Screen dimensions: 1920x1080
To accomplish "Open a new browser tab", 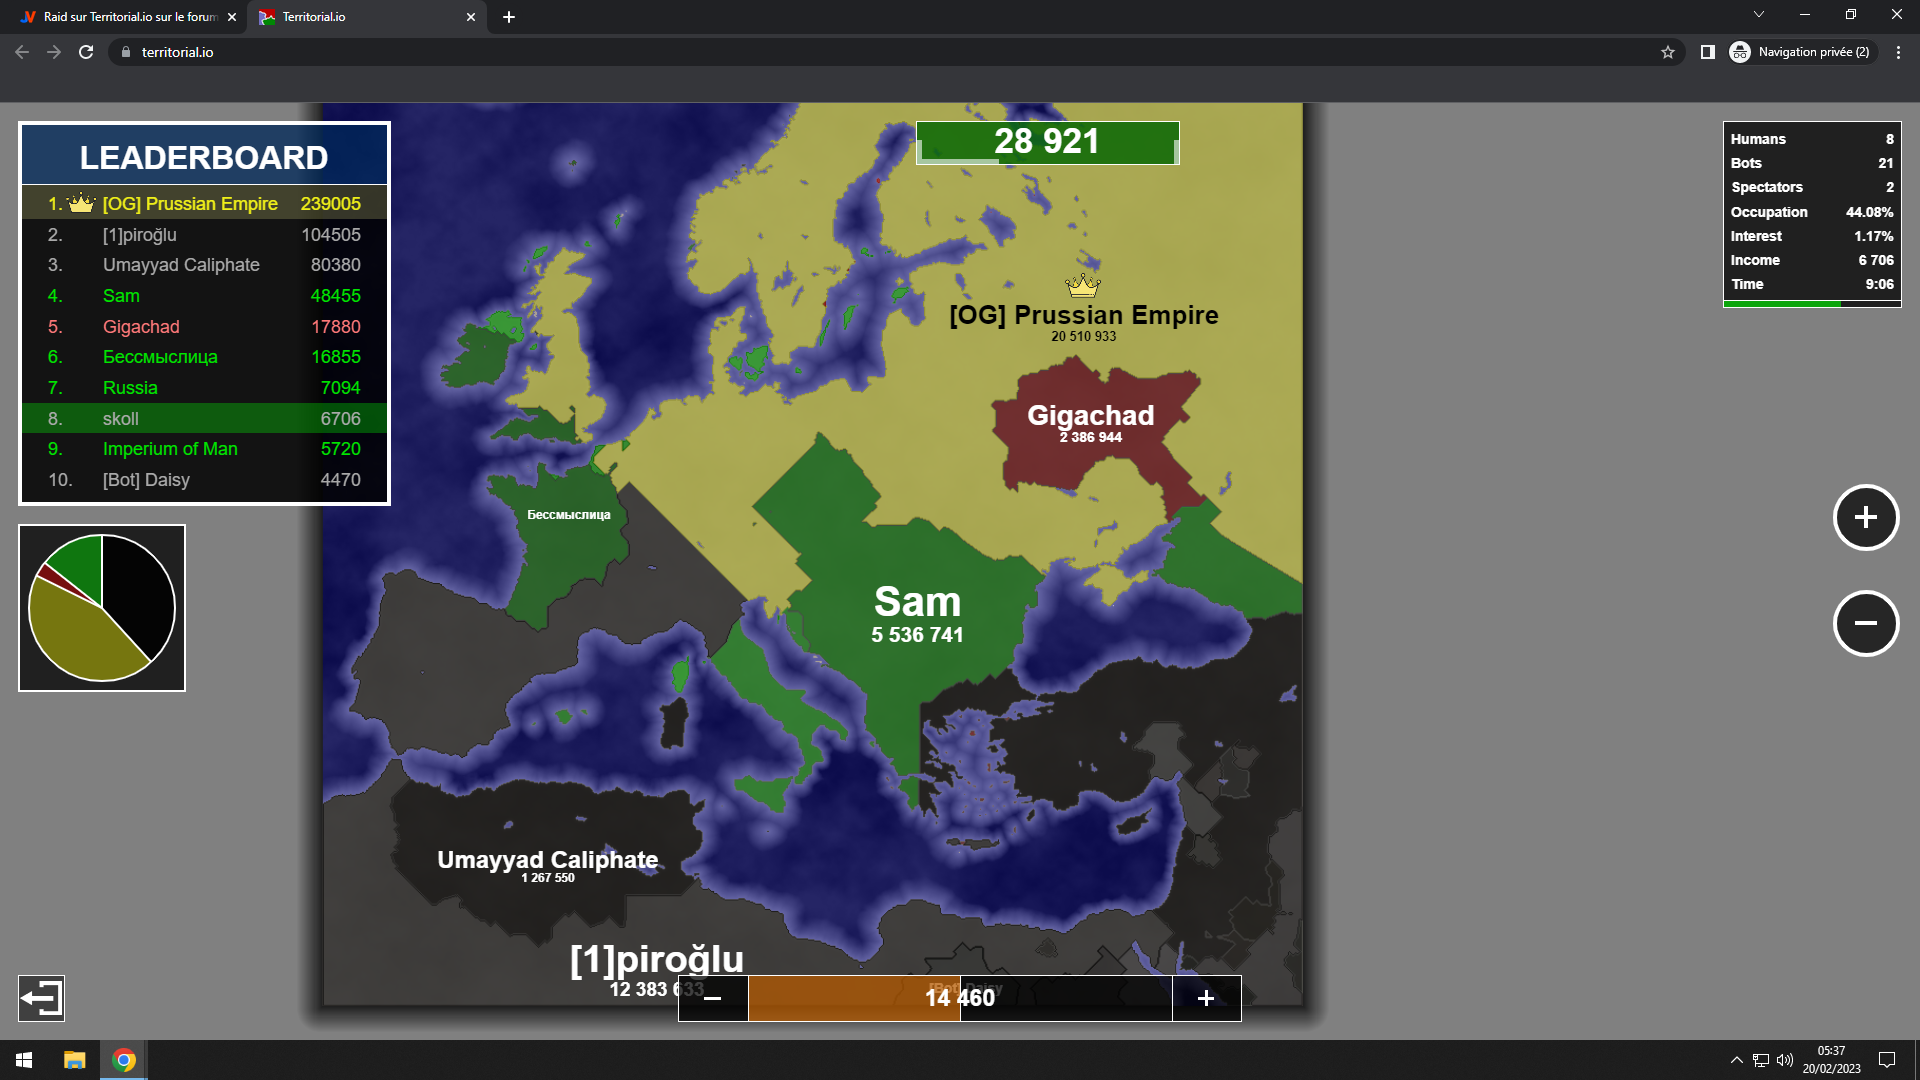I will click(x=509, y=17).
